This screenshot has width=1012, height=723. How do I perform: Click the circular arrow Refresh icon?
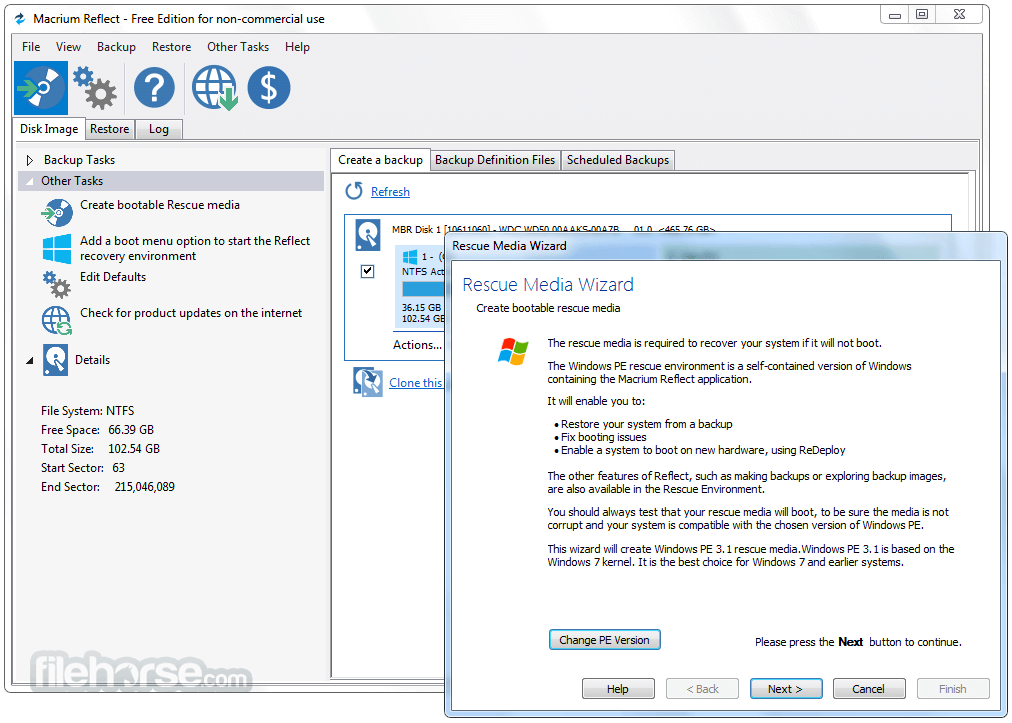pos(354,191)
